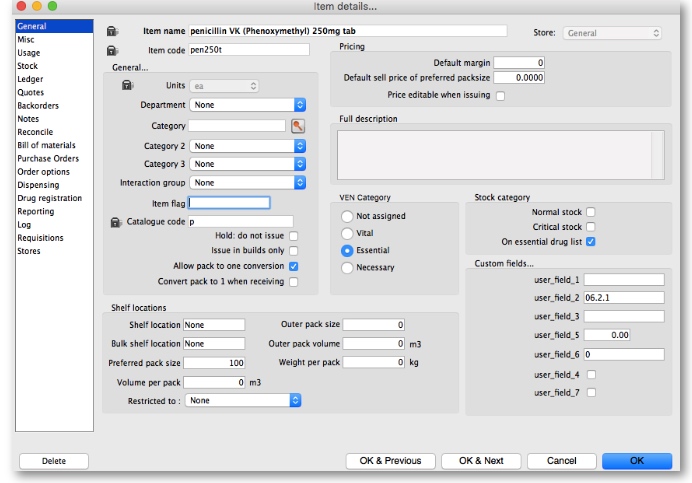Click the lock icon beside Catalogue code
The width and height of the screenshot is (692, 483).
click(x=116, y=221)
